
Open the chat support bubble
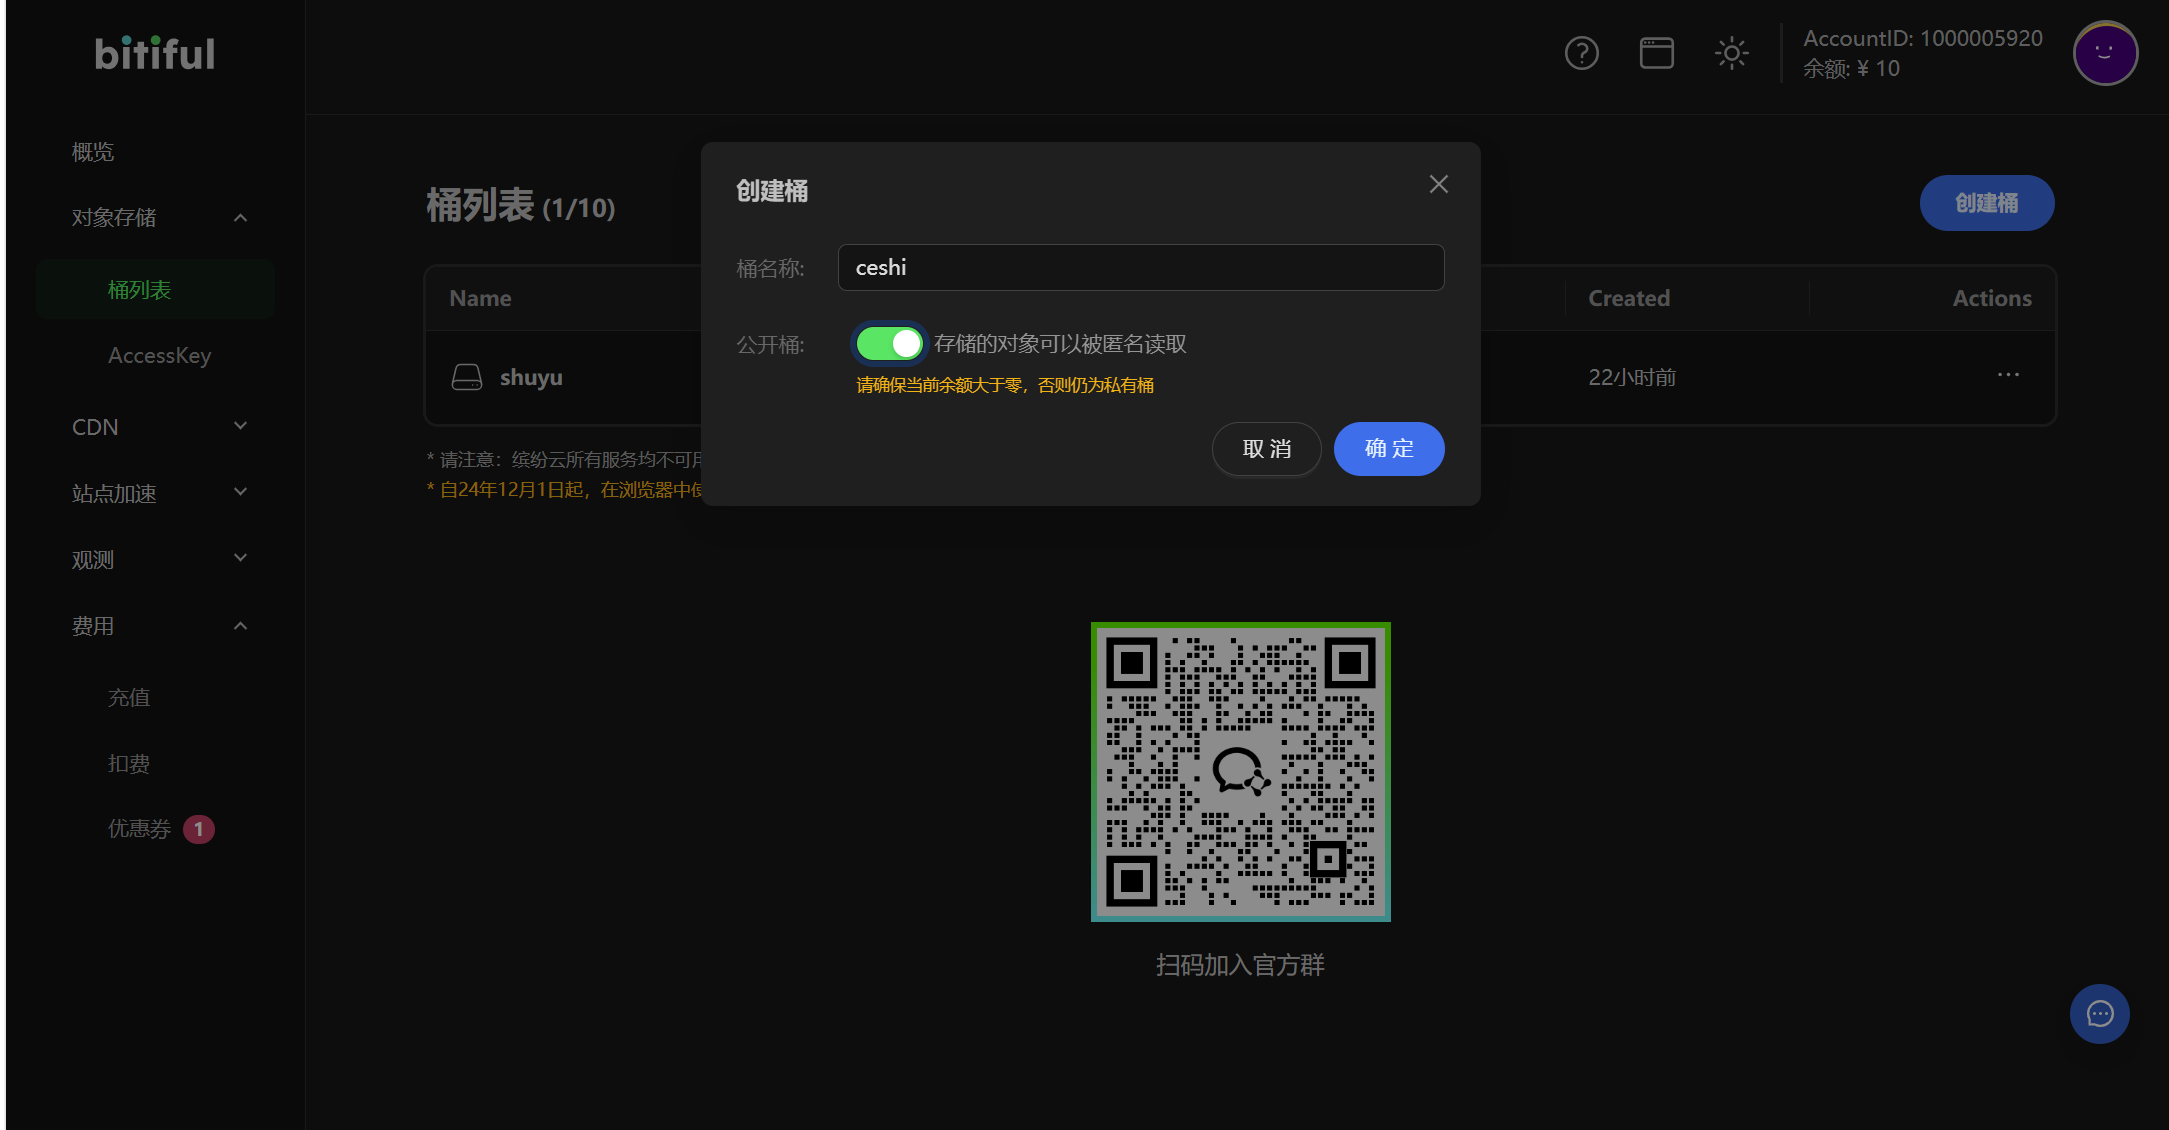coord(2099,1014)
